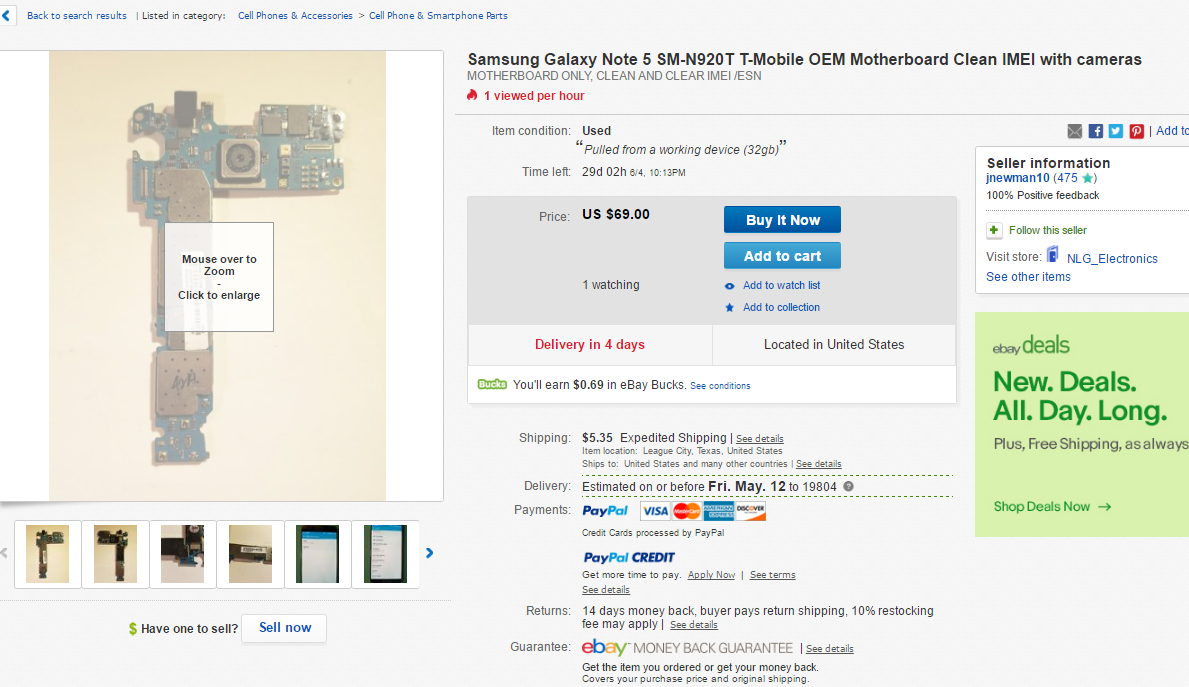Share this listing on Facebook
The height and width of the screenshot is (687, 1189).
[1096, 131]
